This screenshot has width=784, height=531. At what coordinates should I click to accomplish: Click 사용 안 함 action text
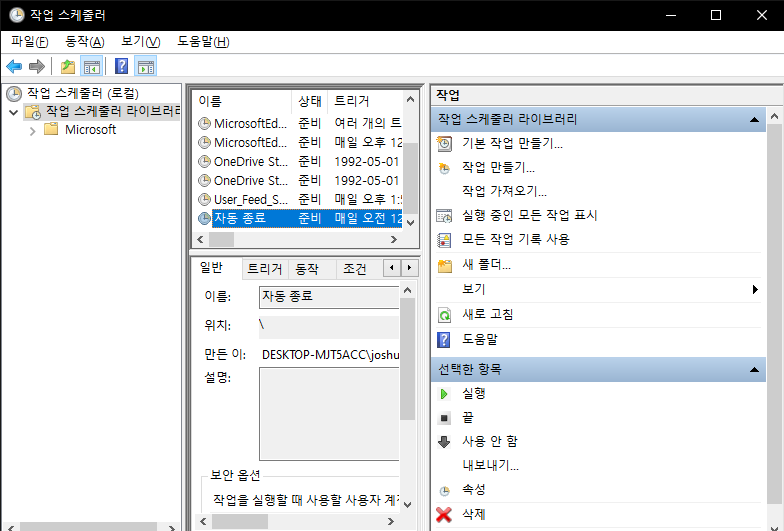click(x=490, y=442)
